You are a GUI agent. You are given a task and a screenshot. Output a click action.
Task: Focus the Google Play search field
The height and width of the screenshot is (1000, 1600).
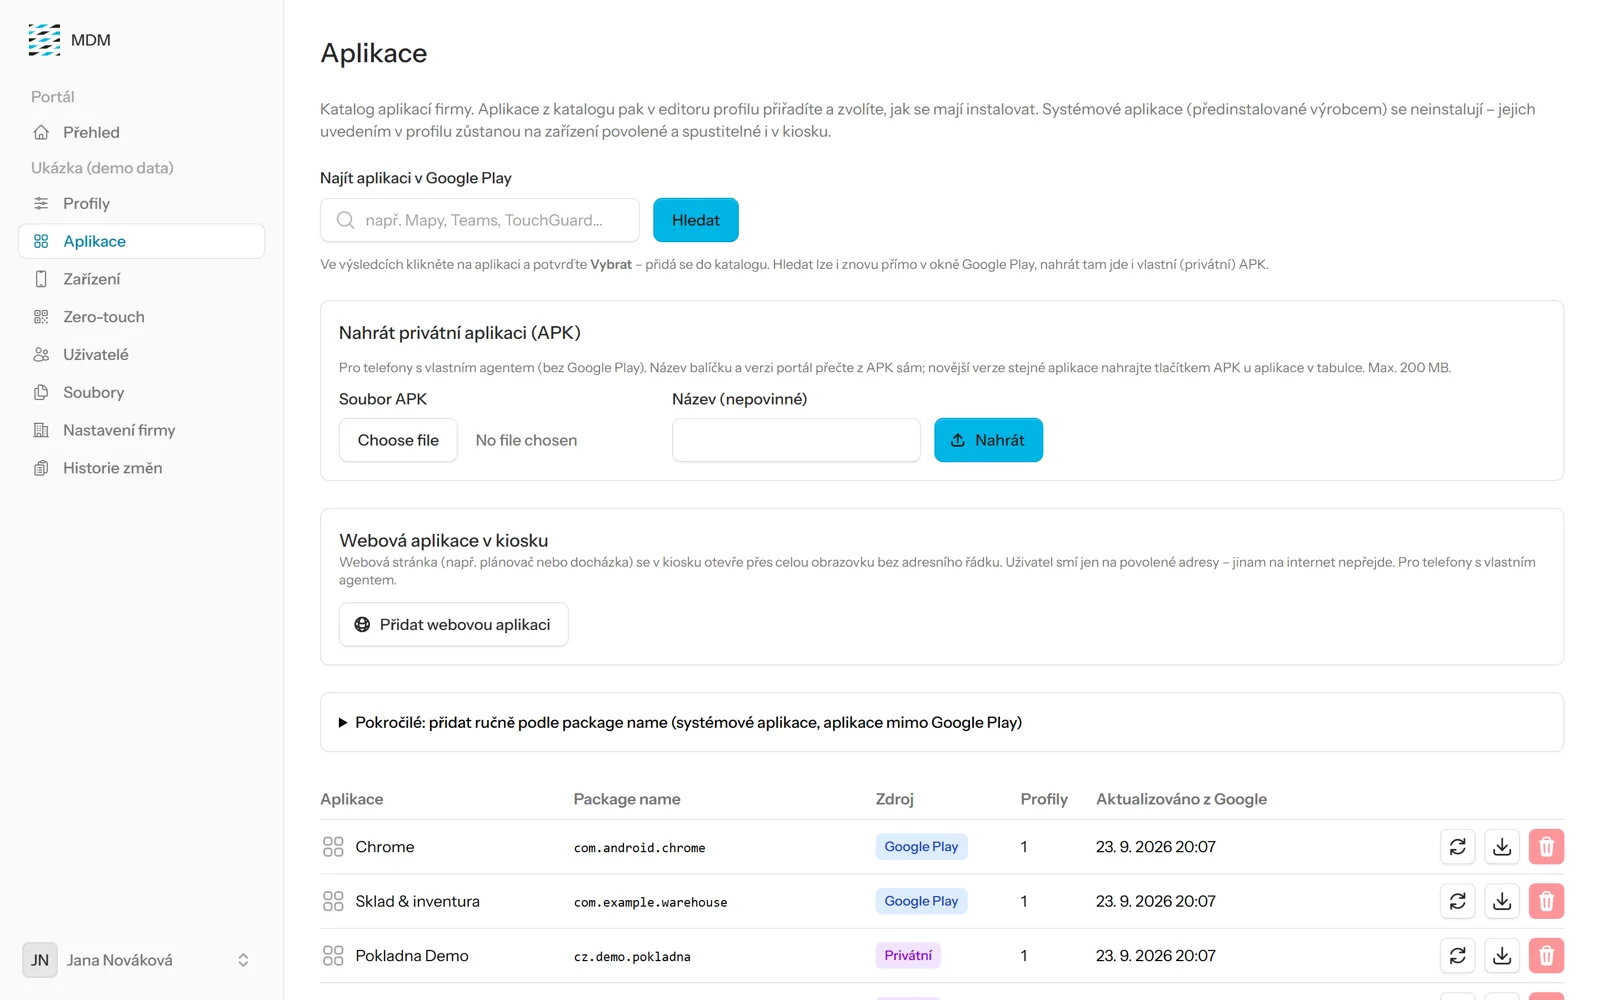pos(480,220)
